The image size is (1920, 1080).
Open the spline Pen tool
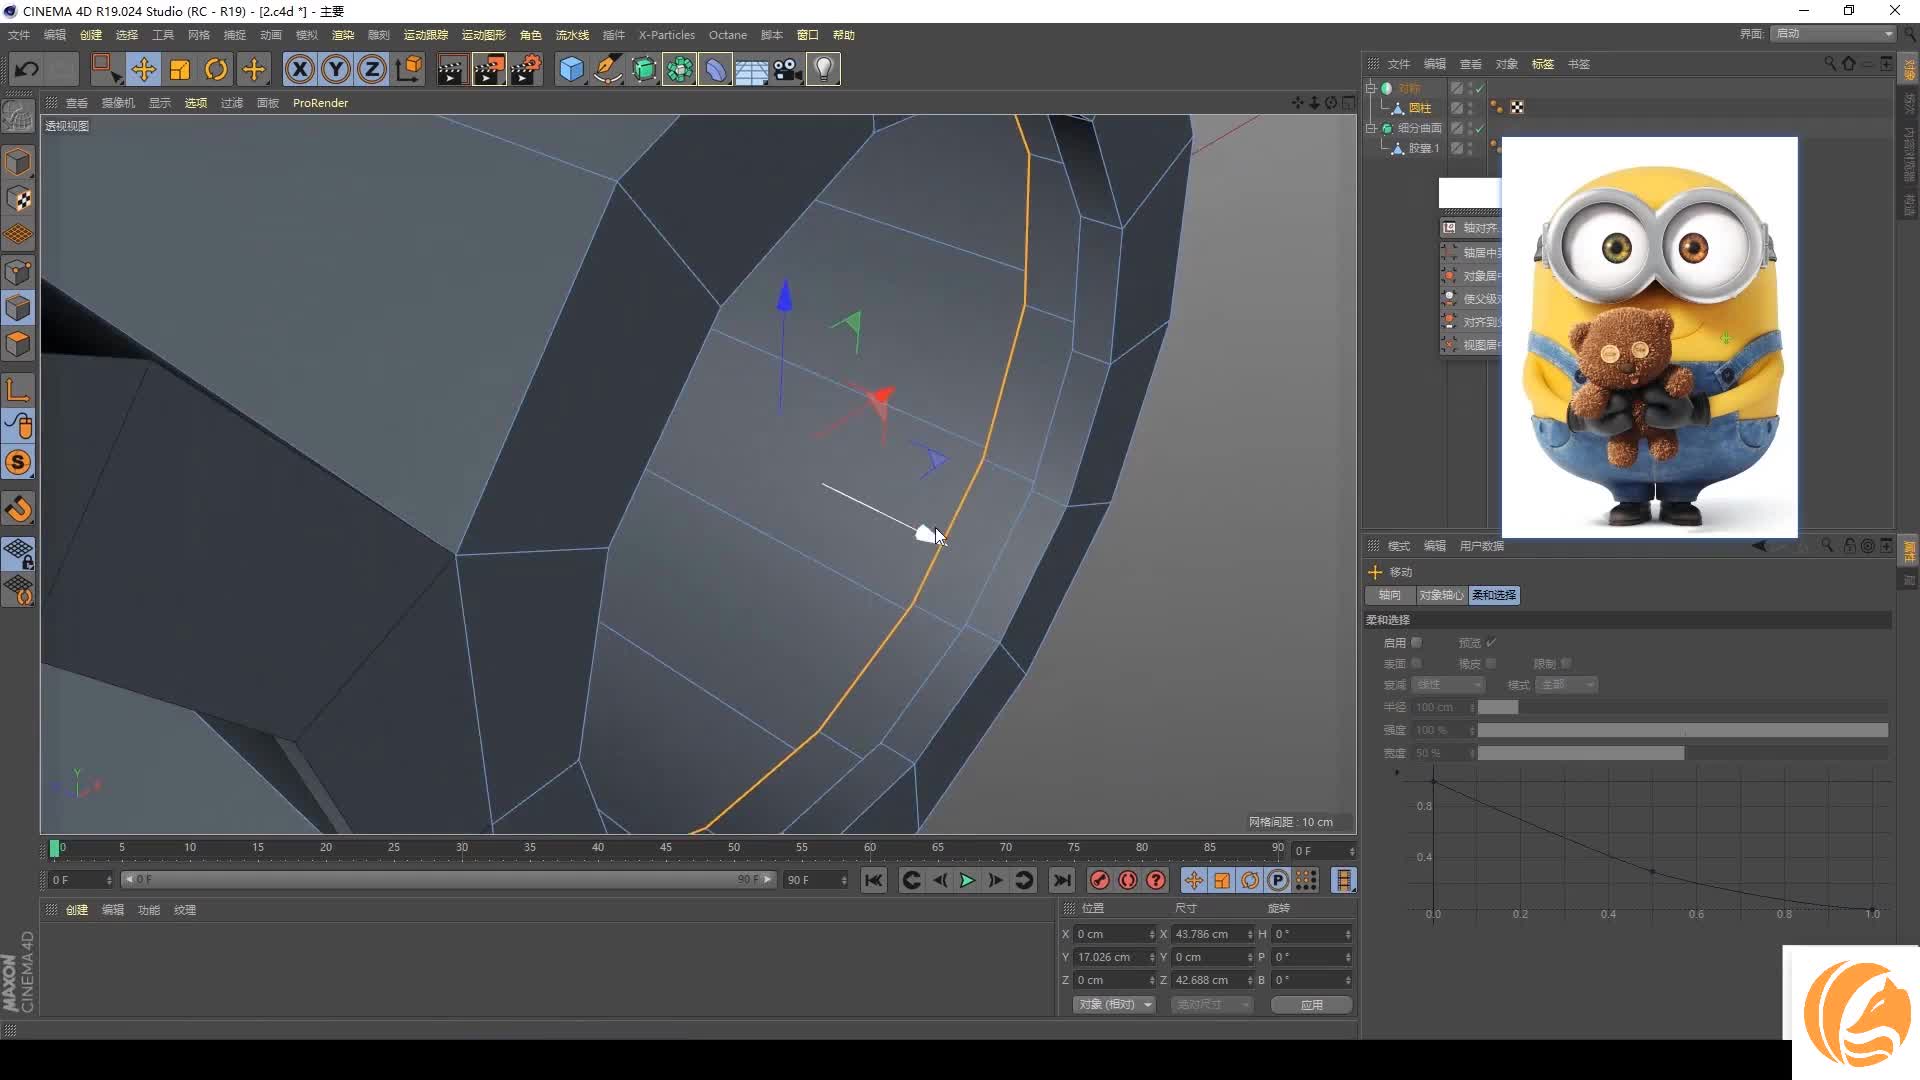tap(607, 69)
